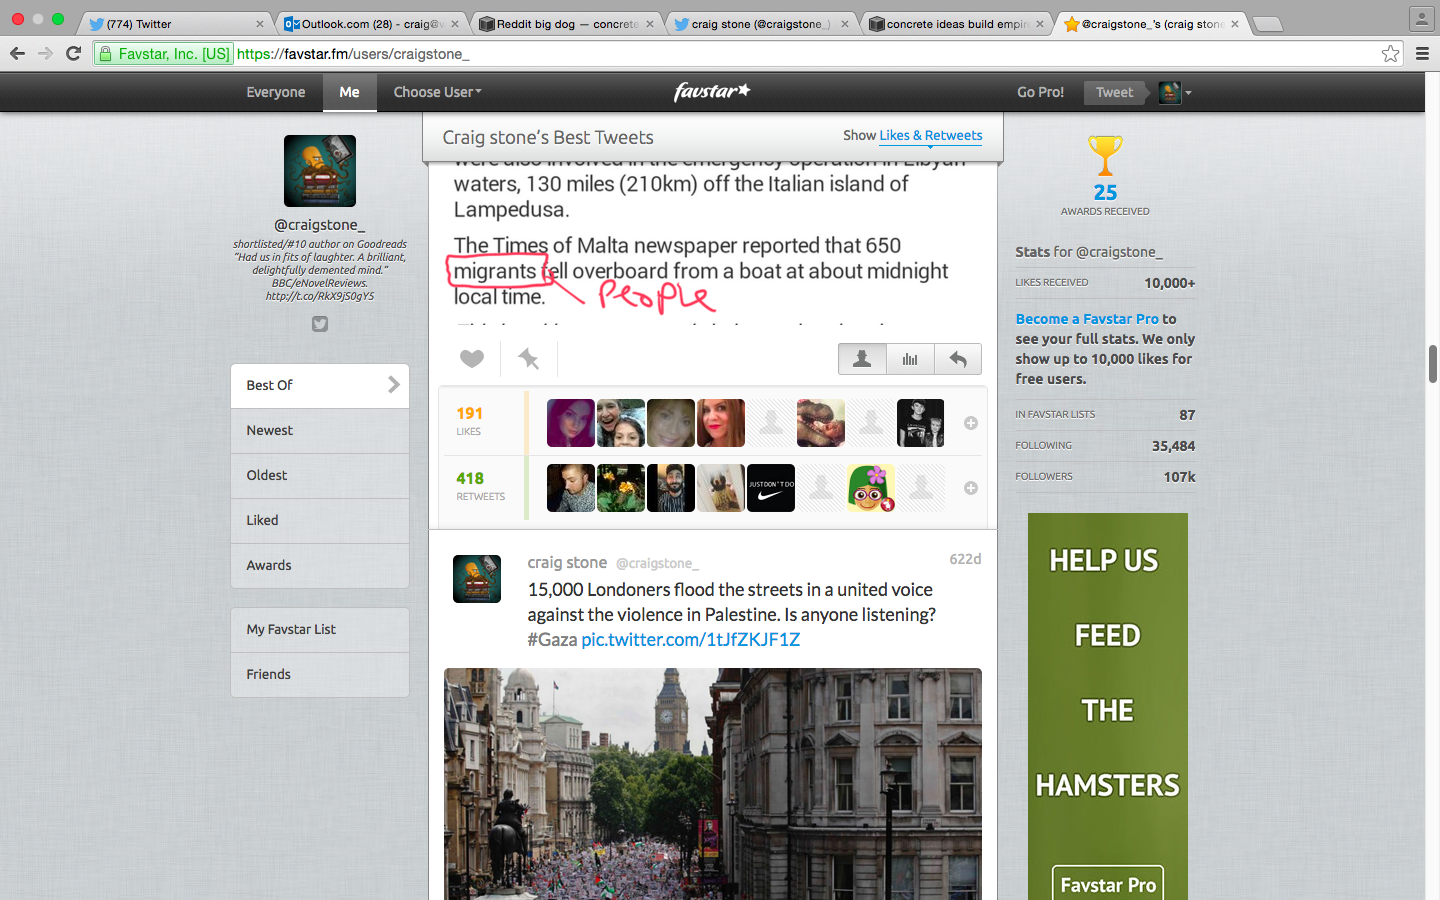Open Friends in the sidebar
The image size is (1440, 900).
pos(320,674)
